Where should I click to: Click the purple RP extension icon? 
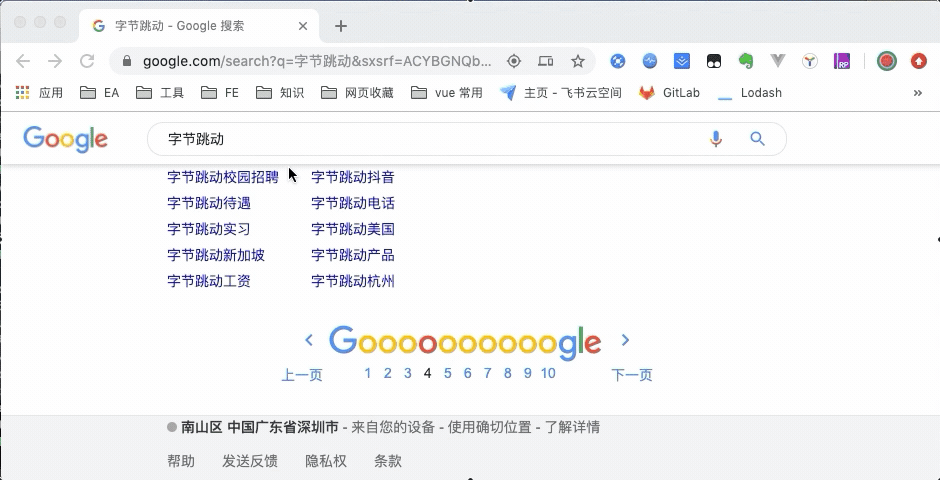842,61
